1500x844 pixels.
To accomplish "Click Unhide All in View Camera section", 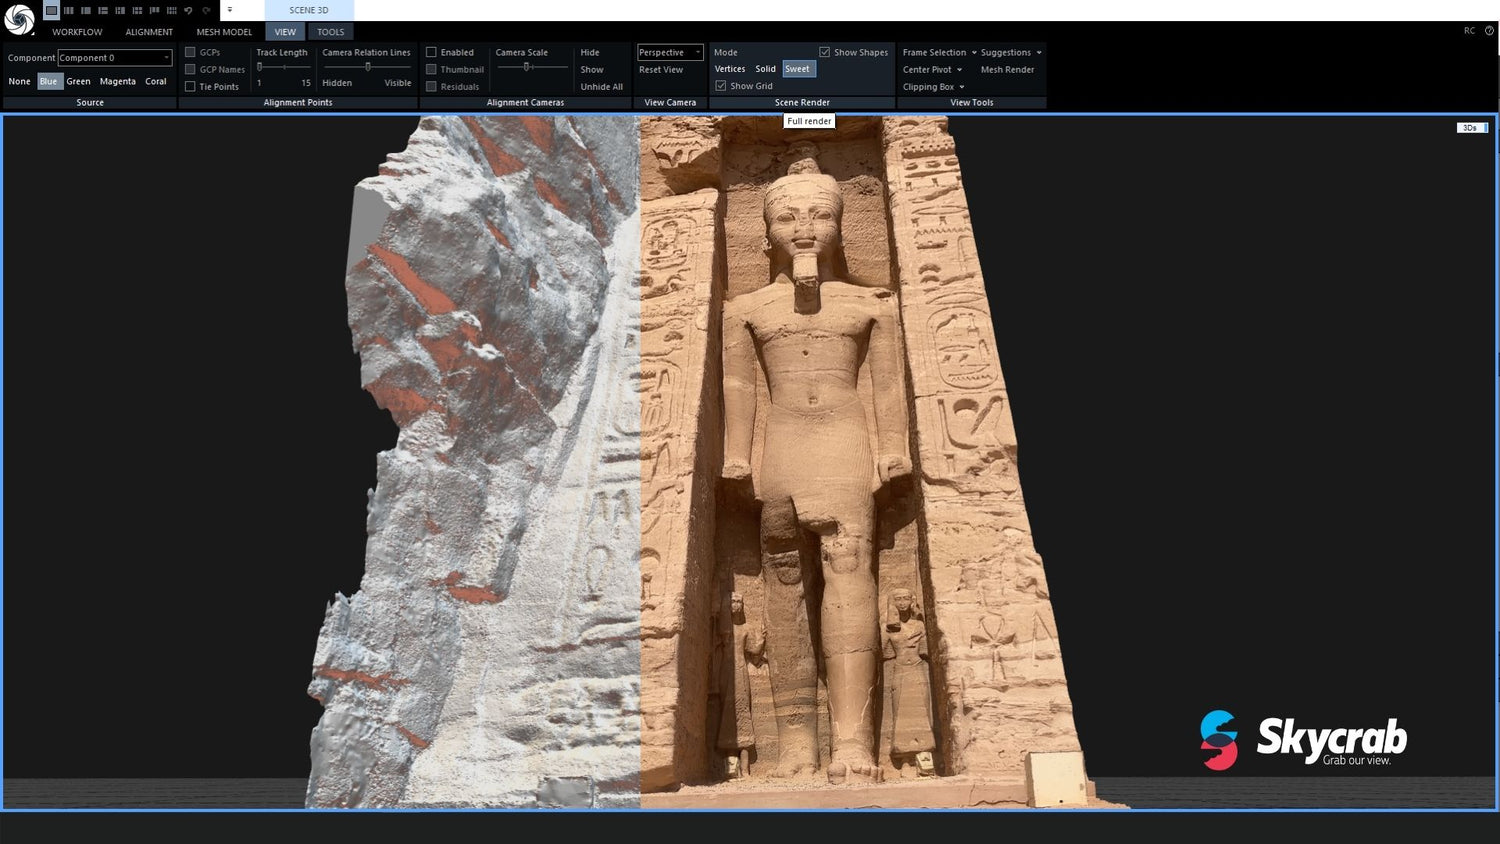I will point(600,86).
